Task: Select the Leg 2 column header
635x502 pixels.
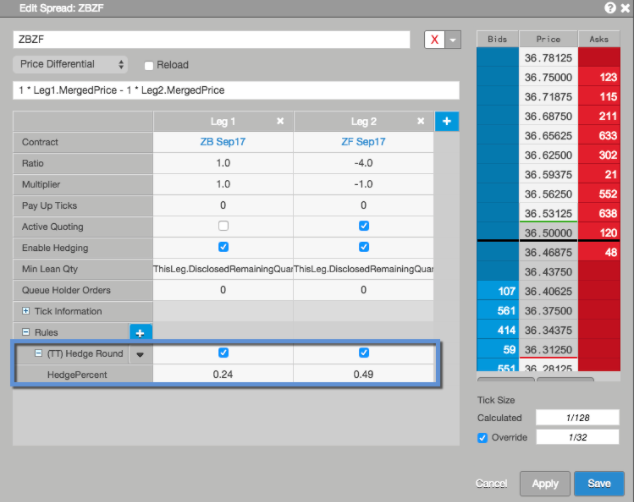Action: click(x=363, y=121)
